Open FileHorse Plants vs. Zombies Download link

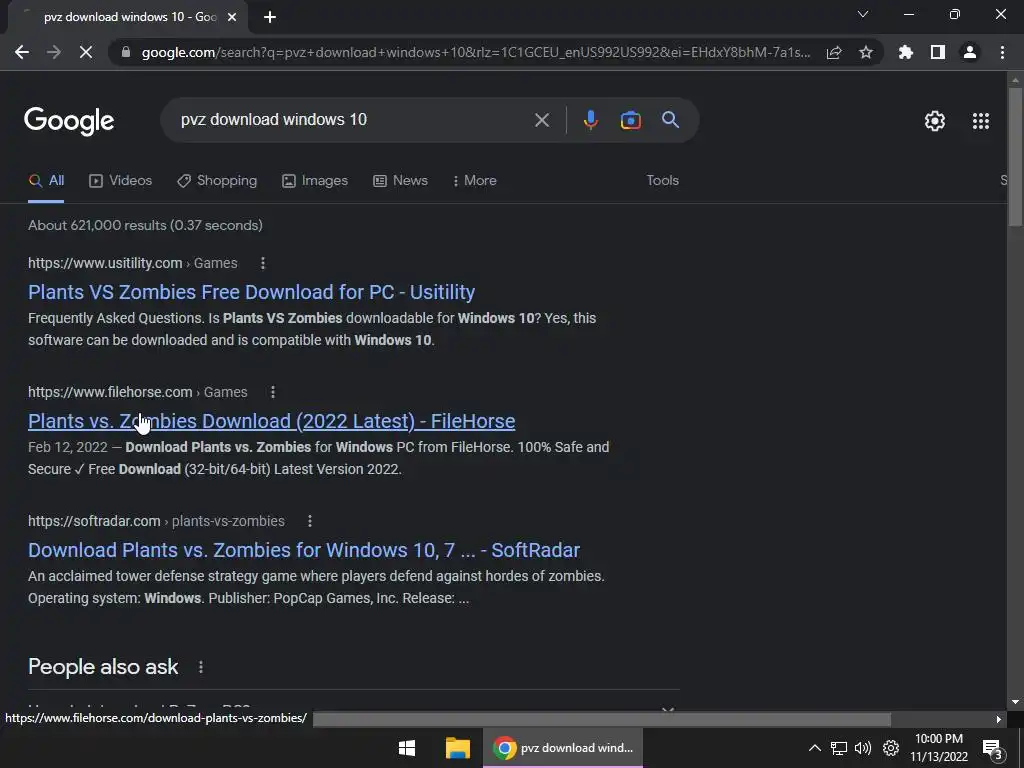pos(272,421)
